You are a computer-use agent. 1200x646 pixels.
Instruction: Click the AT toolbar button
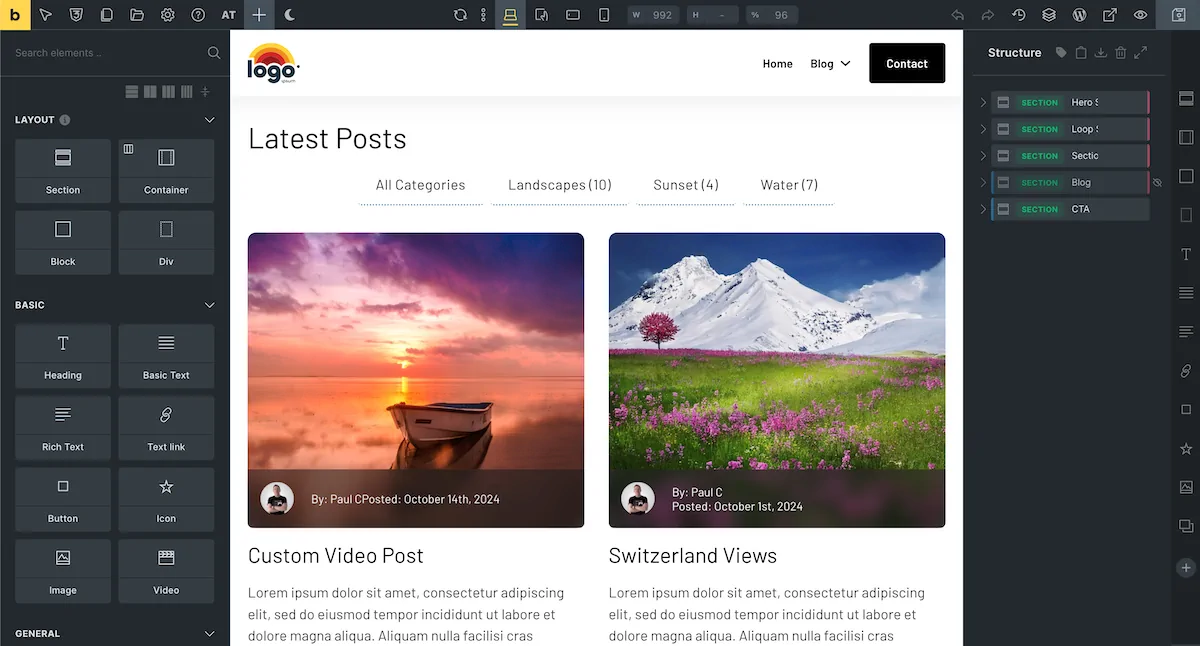point(229,15)
